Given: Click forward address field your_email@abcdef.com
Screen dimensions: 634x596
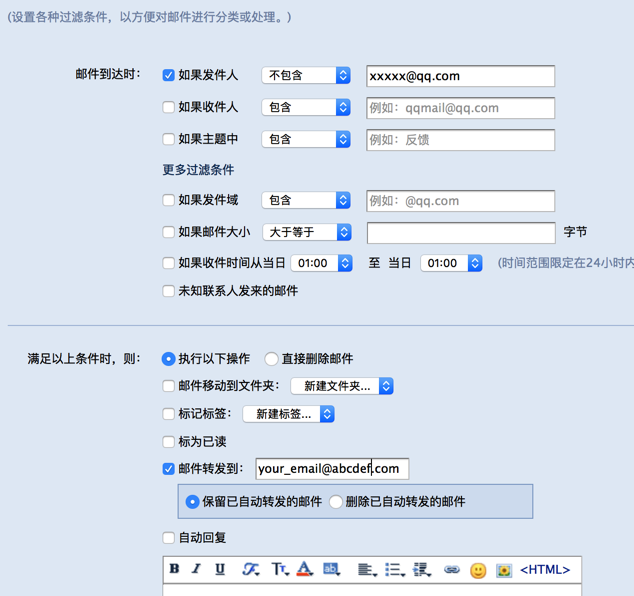Looking at the screenshot, I should [x=332, y=469].
